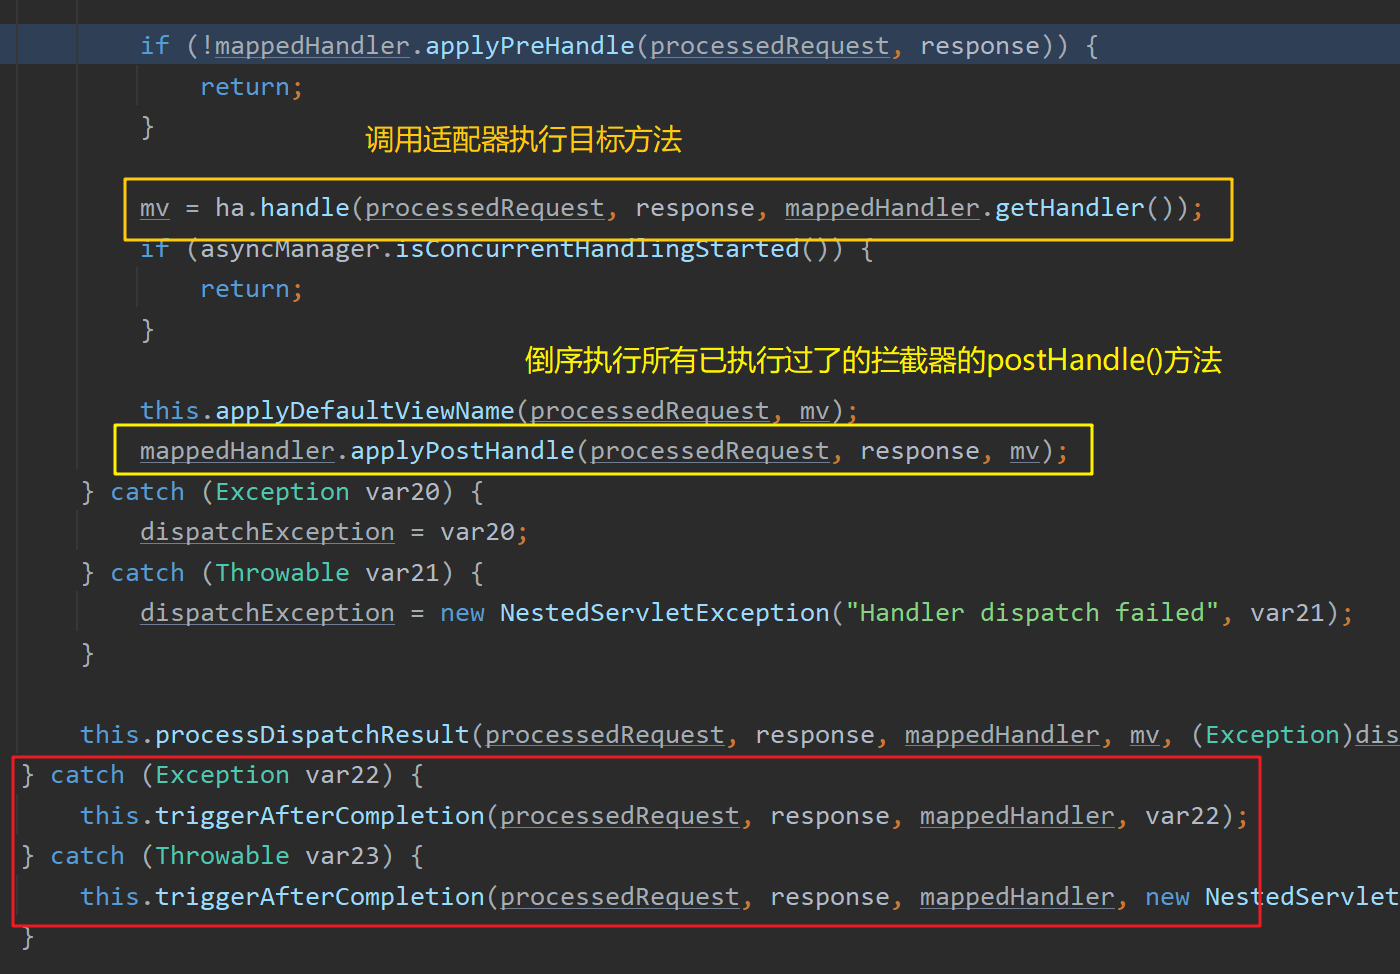Click NestedServletException in the dispatchException assignment
The width and height of the screenshot is (1400, 974).
pyautogui.click(x=665, y=613)
